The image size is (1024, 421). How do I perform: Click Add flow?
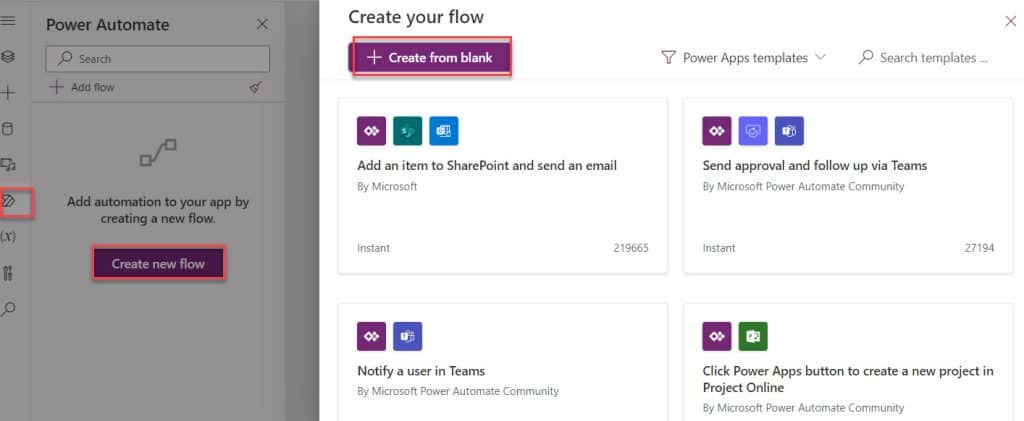[82, 87]
